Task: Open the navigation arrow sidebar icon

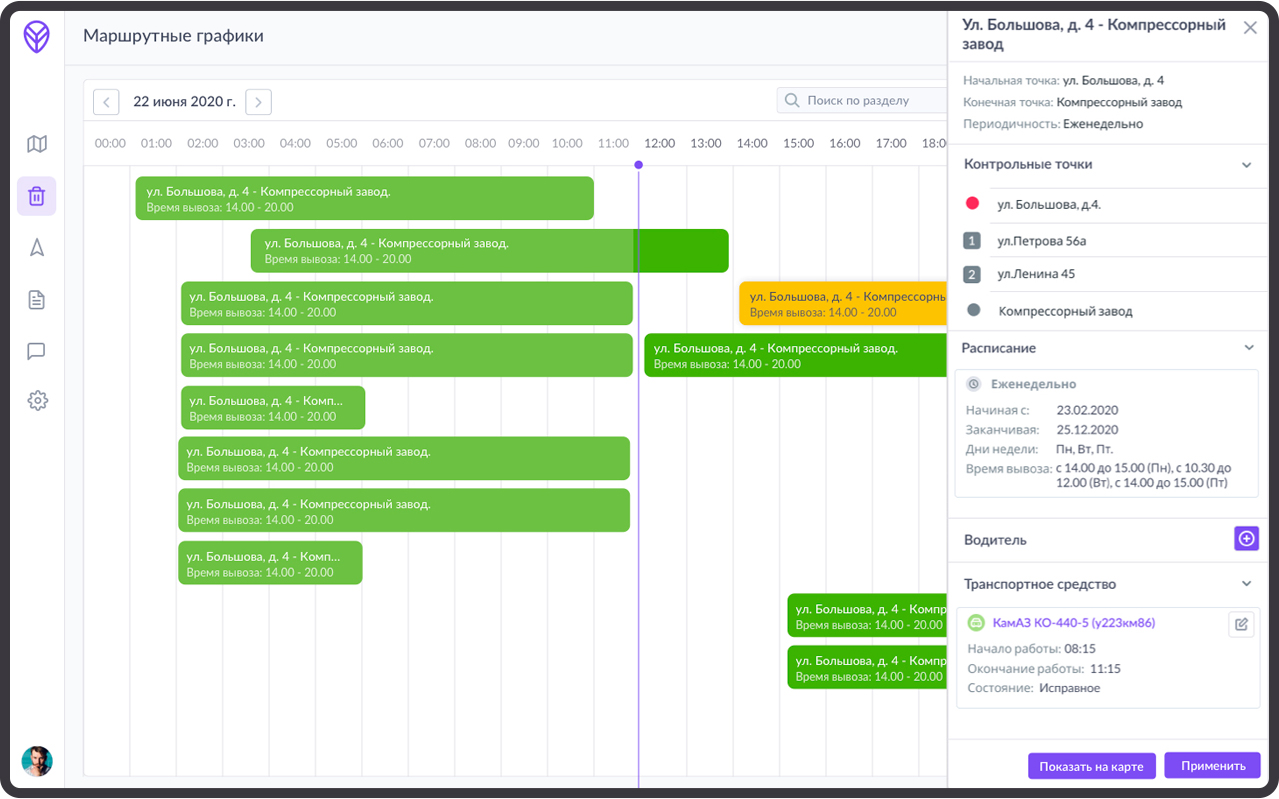Action: pos(37,248)
